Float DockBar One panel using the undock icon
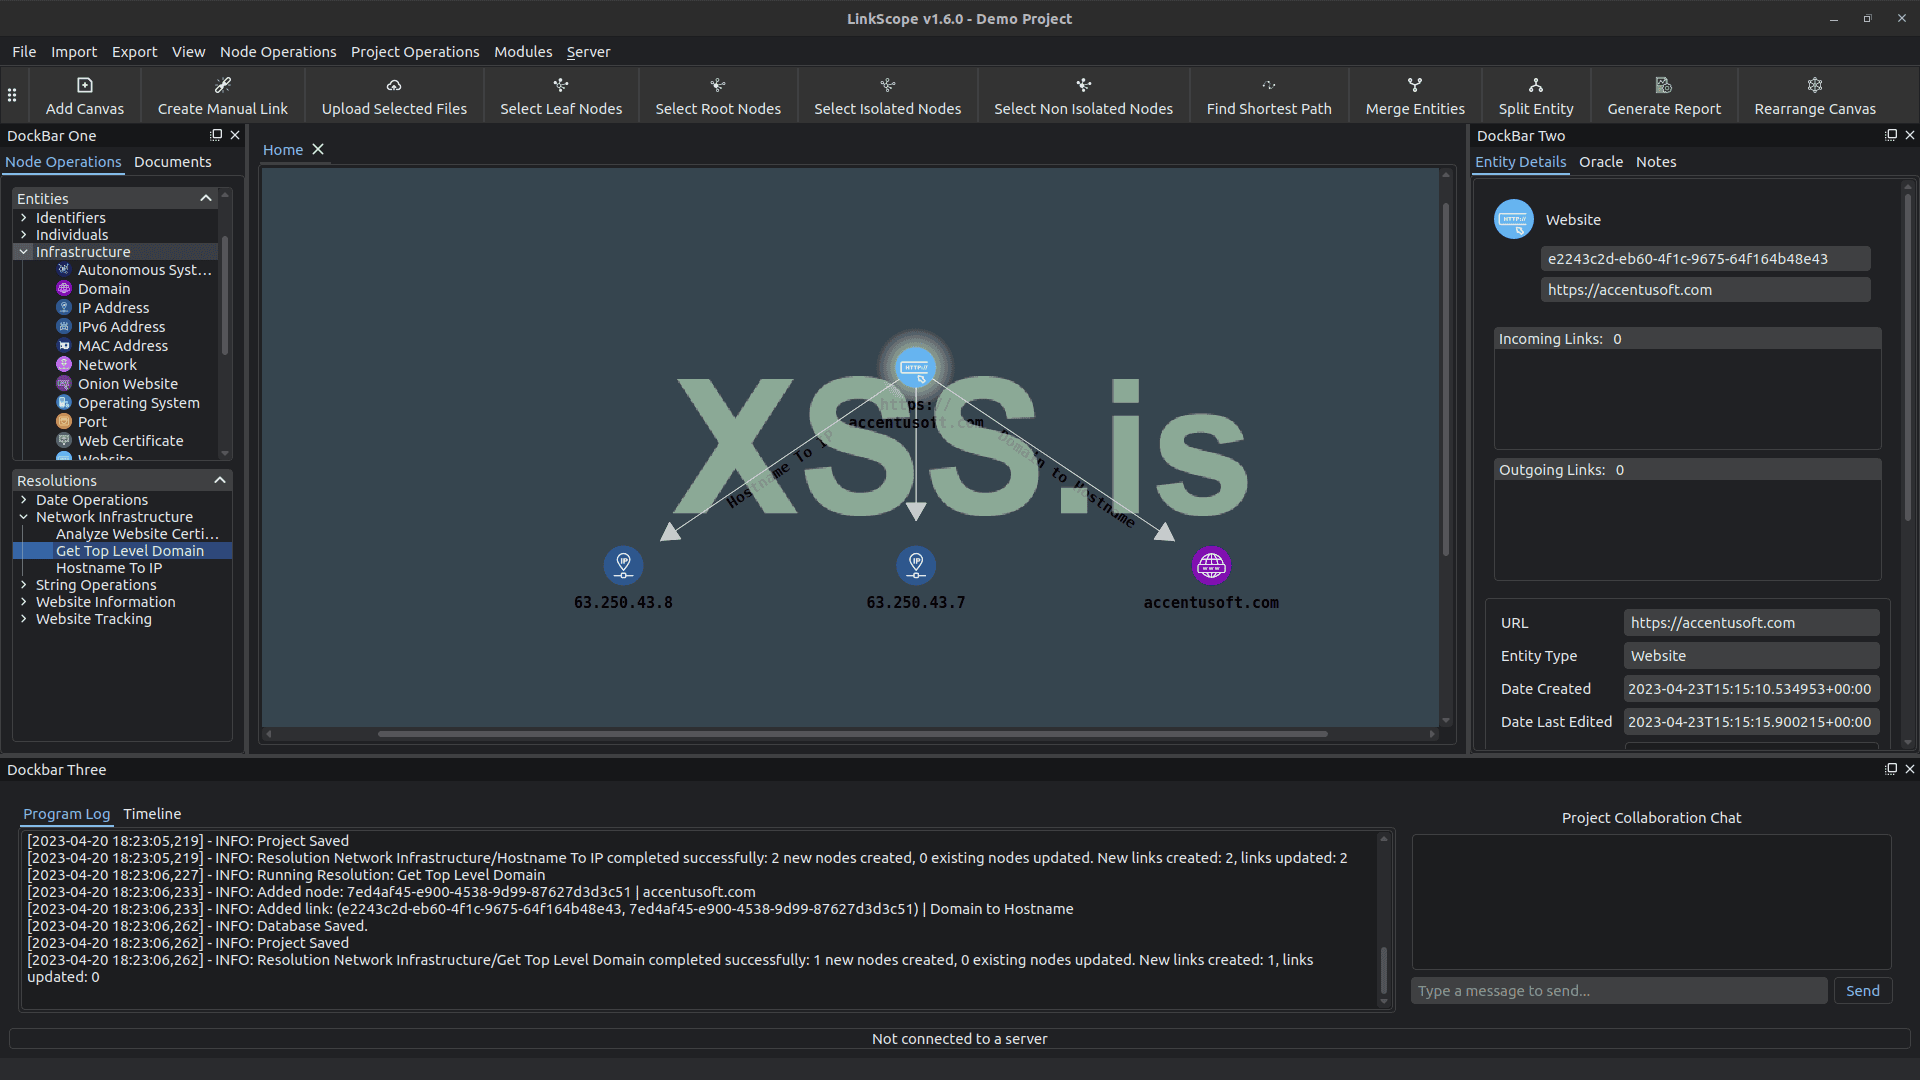The width and height of the screenshot is (1920, 1080). 216,135
